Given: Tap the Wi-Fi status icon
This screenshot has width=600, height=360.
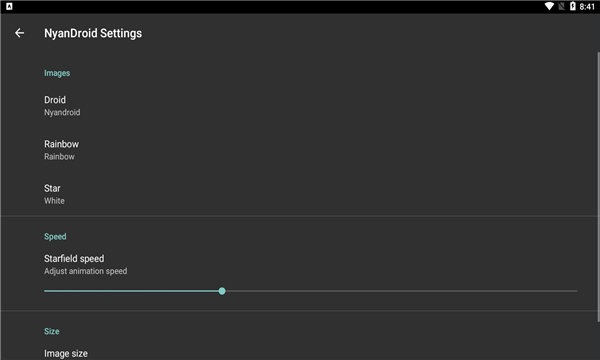Looking at the screenshot, I should pos(549,7).
